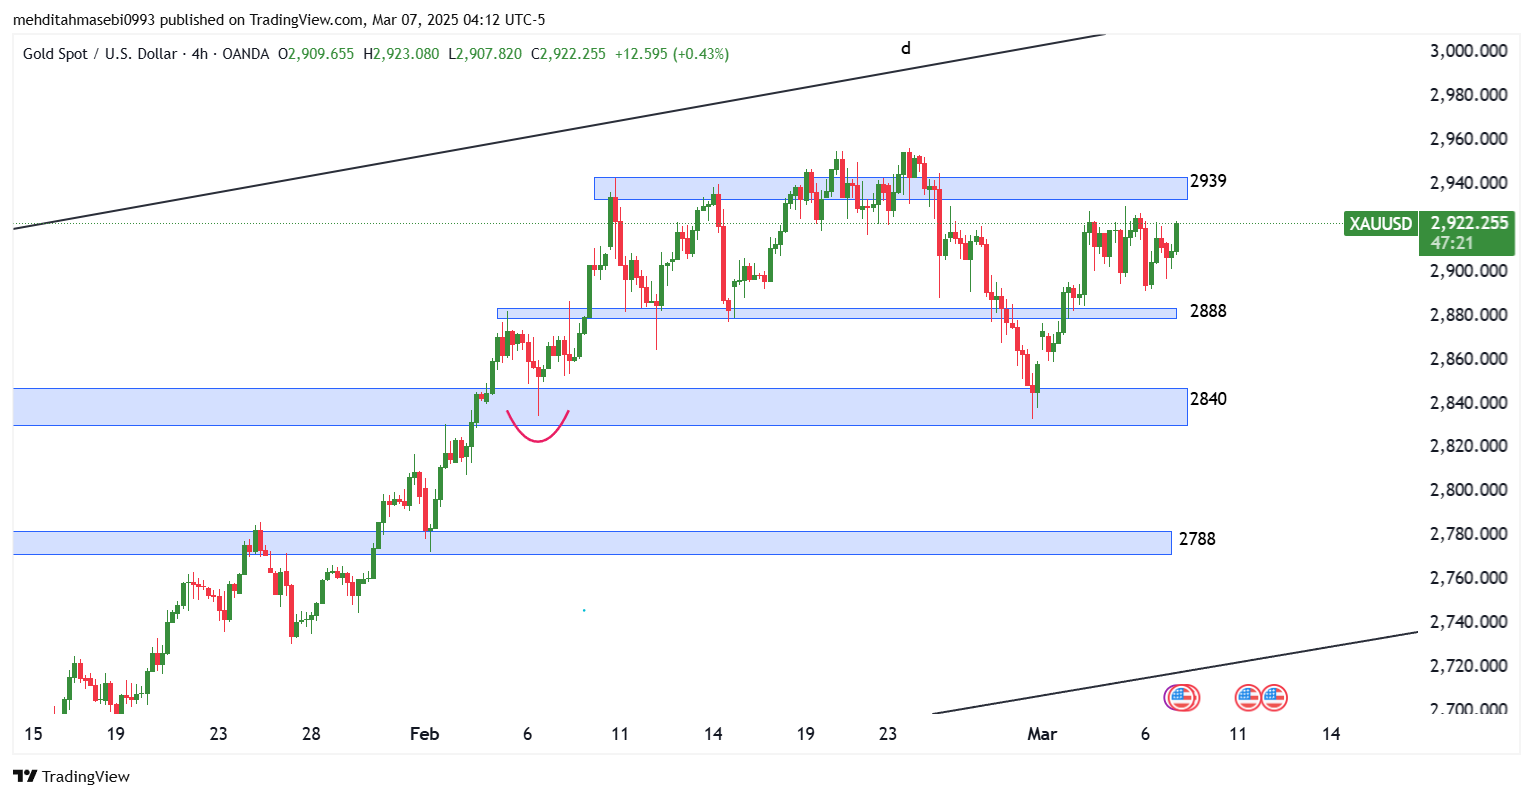Screen dimensions: 1533x798
Task: Click the 'd' wave label near upper trendline
Action: point(906,47)
